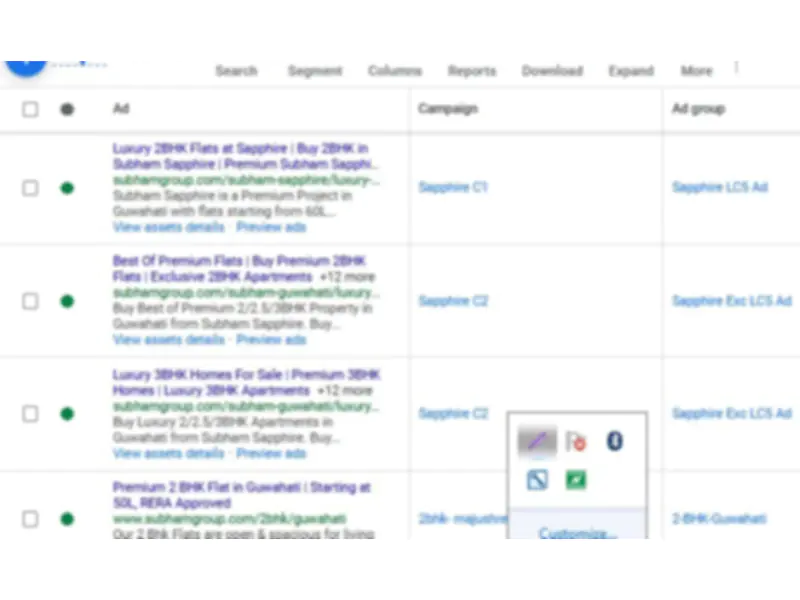The width and height of the screenshot is (800, 600).
Task: Open the blue Bluetooth-style extension icon
Action: [x=615, y=440]
